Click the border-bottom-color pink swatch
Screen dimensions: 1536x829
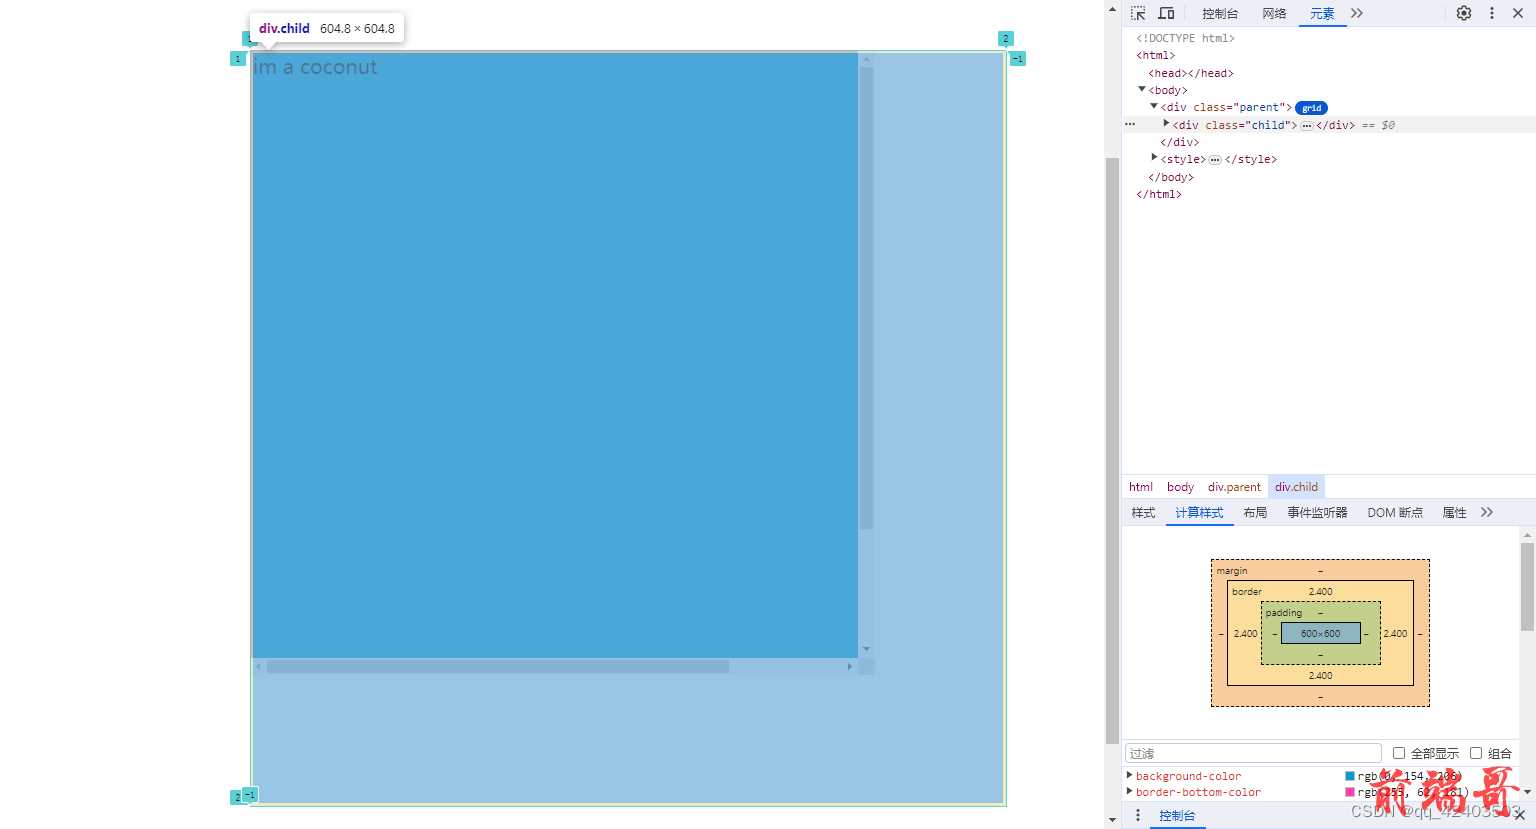click(x=1350, y=792)
